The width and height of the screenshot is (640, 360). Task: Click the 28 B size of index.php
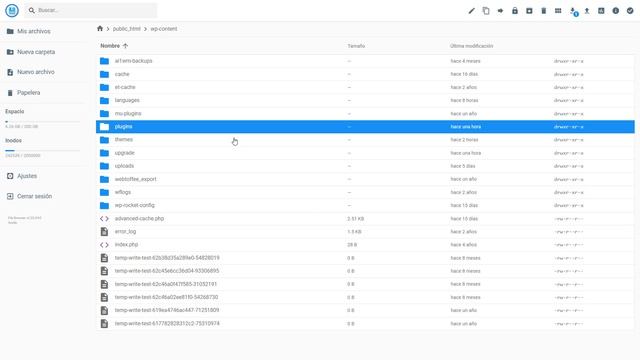click(352, 245)
